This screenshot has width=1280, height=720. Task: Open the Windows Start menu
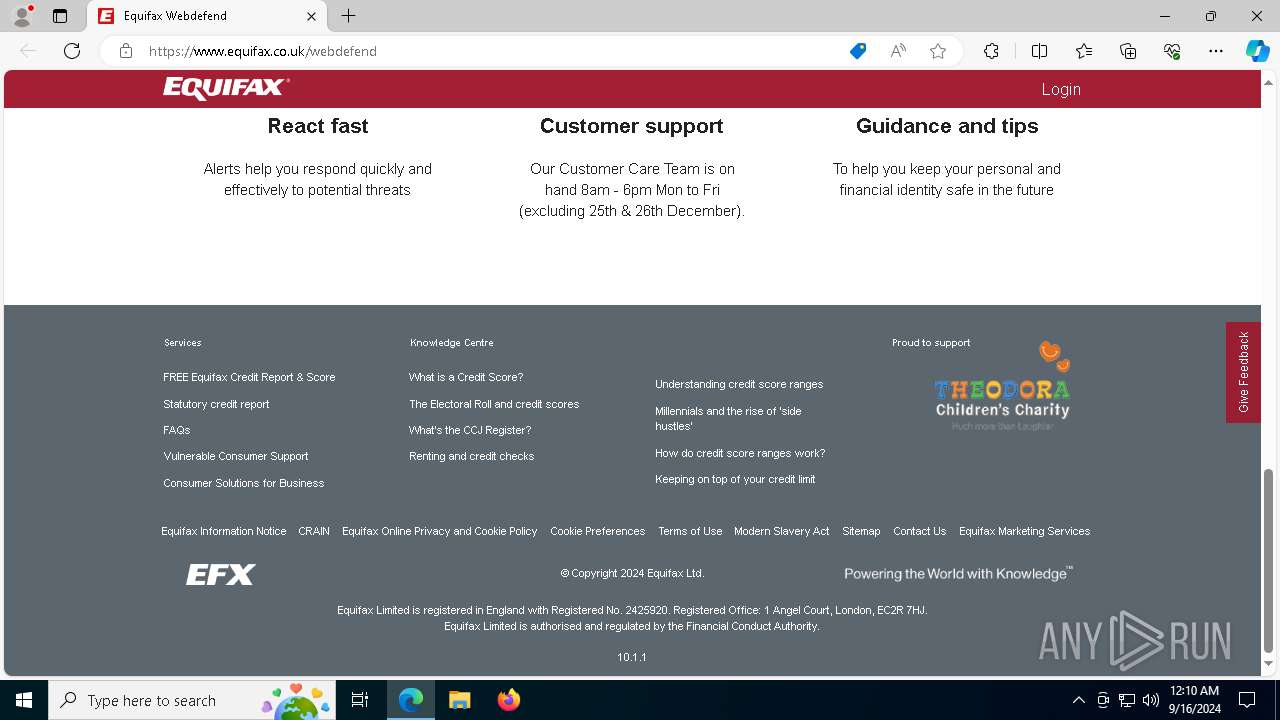pos(24,700)
